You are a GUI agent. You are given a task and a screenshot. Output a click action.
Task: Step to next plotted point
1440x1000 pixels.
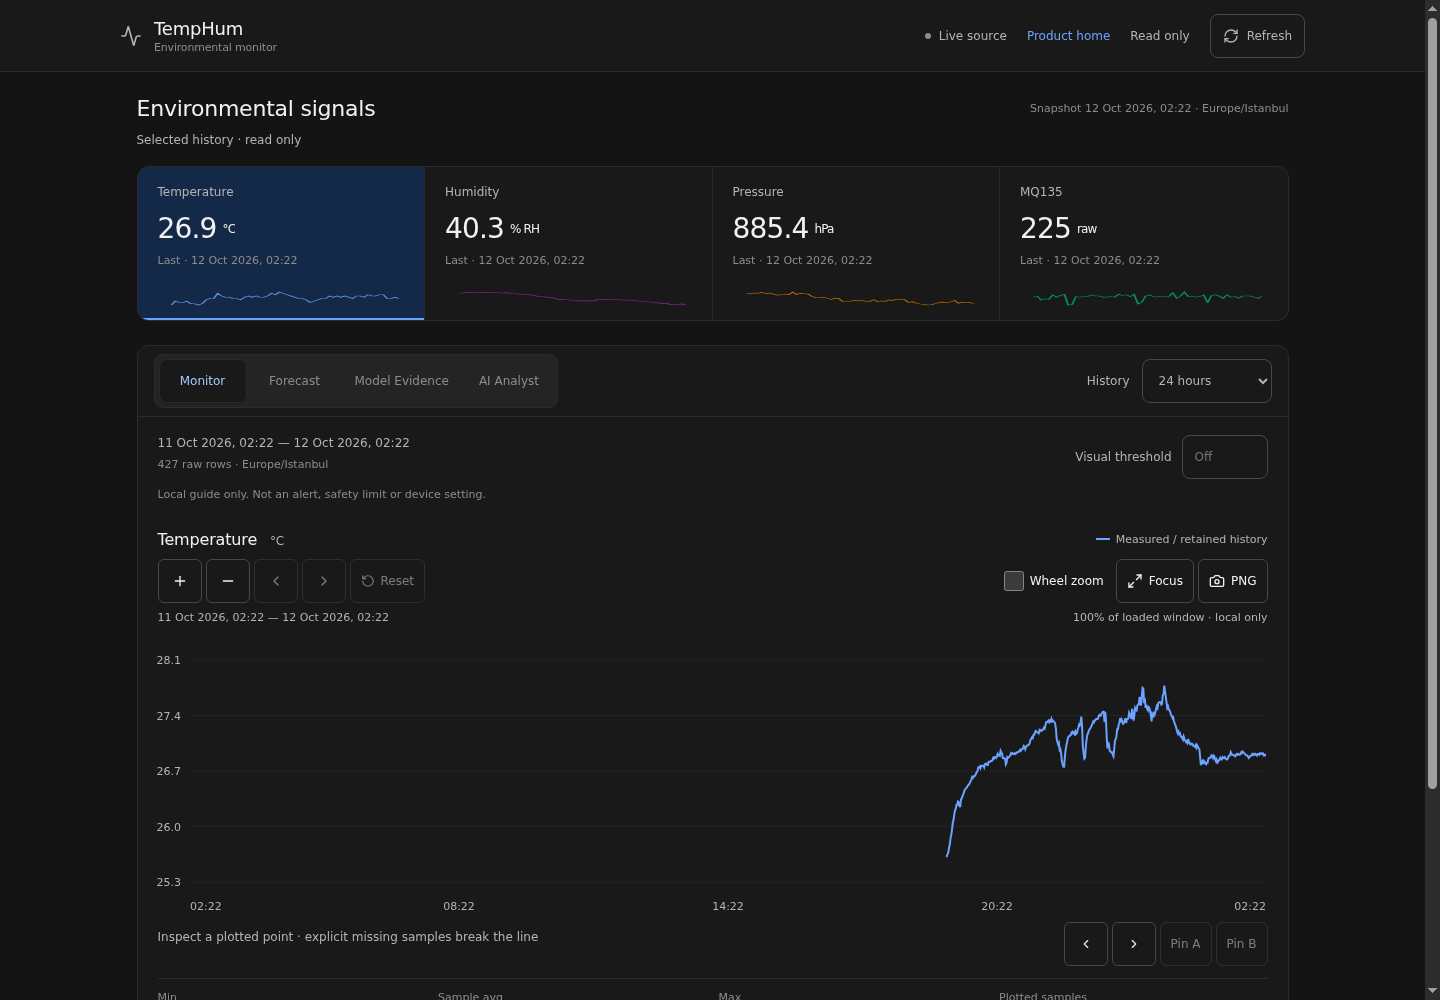1134,944
